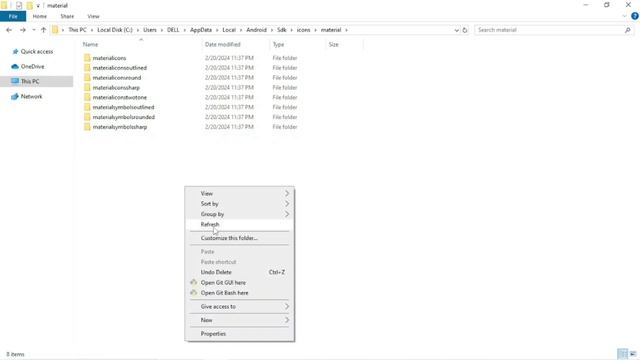Choose Open Git GUI here
Image resolution: width=640 pixels, height=360 pixels.
coord(239,282)
